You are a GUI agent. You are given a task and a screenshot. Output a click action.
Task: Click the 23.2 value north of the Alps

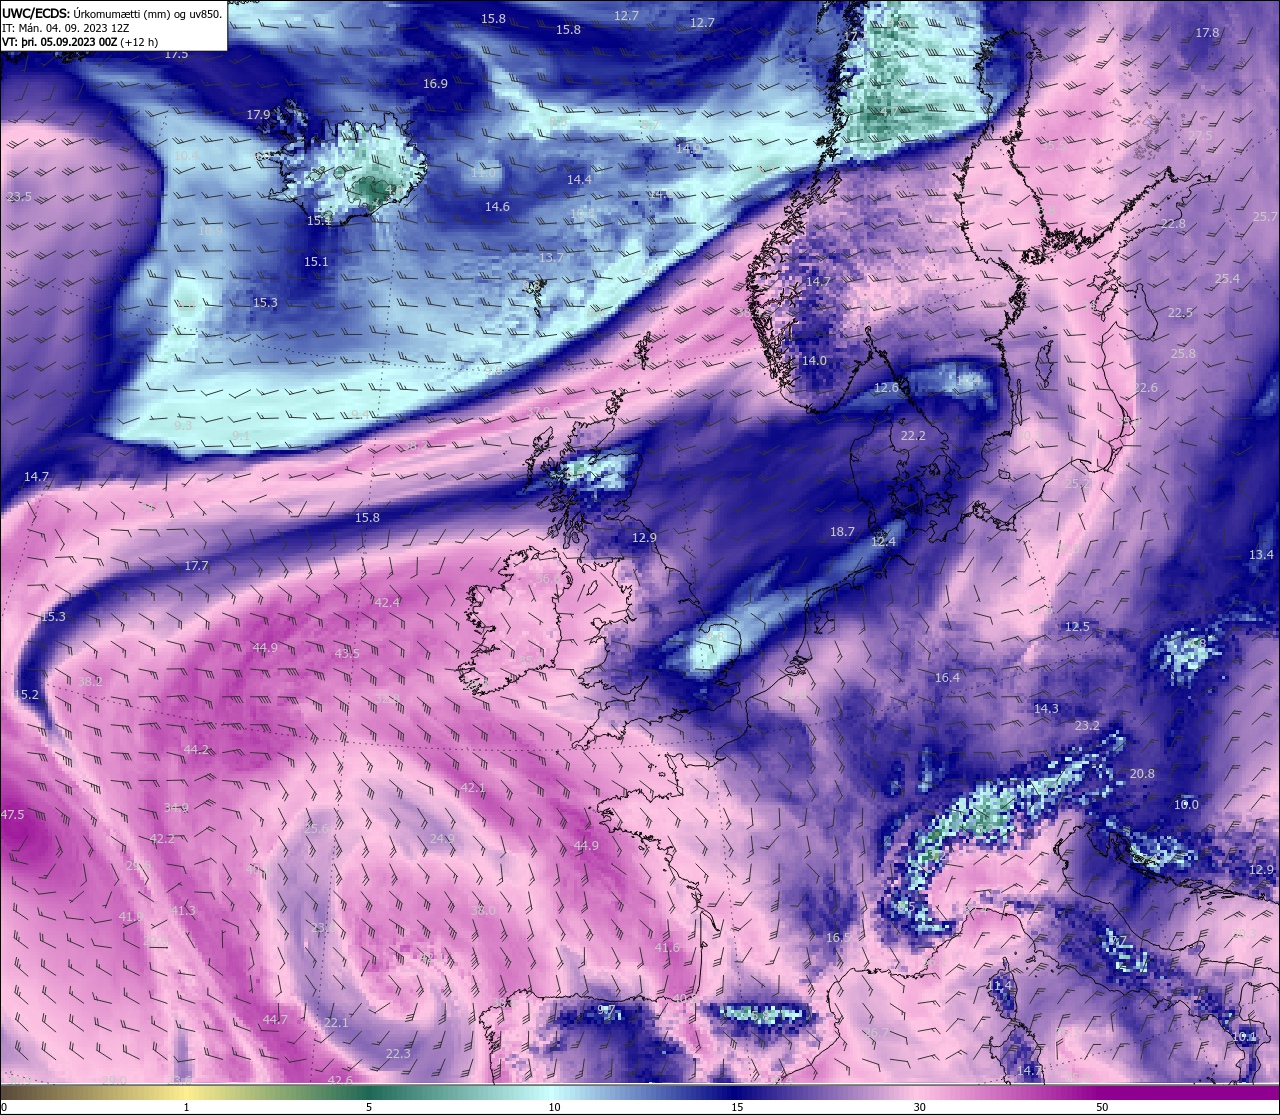pos(1087,726)
